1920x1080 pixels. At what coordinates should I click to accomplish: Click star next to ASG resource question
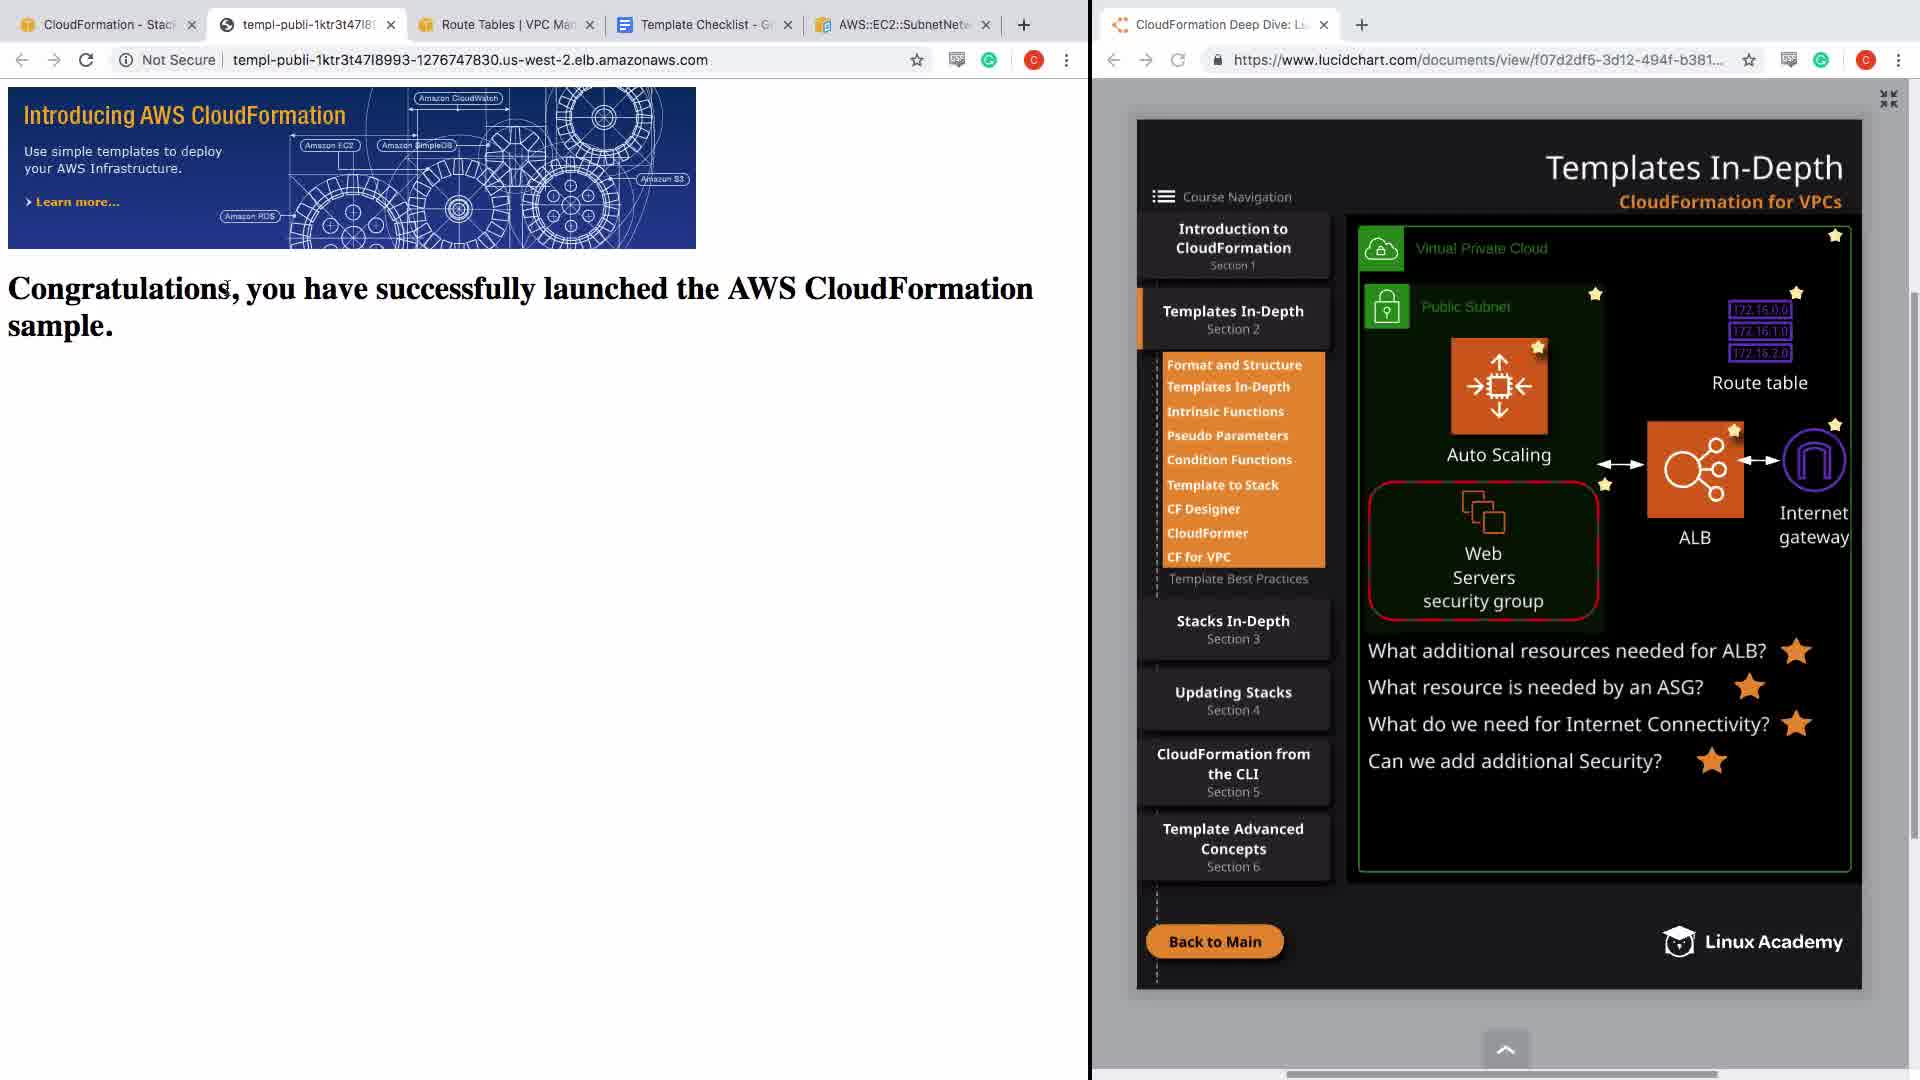click(1749, 688)
